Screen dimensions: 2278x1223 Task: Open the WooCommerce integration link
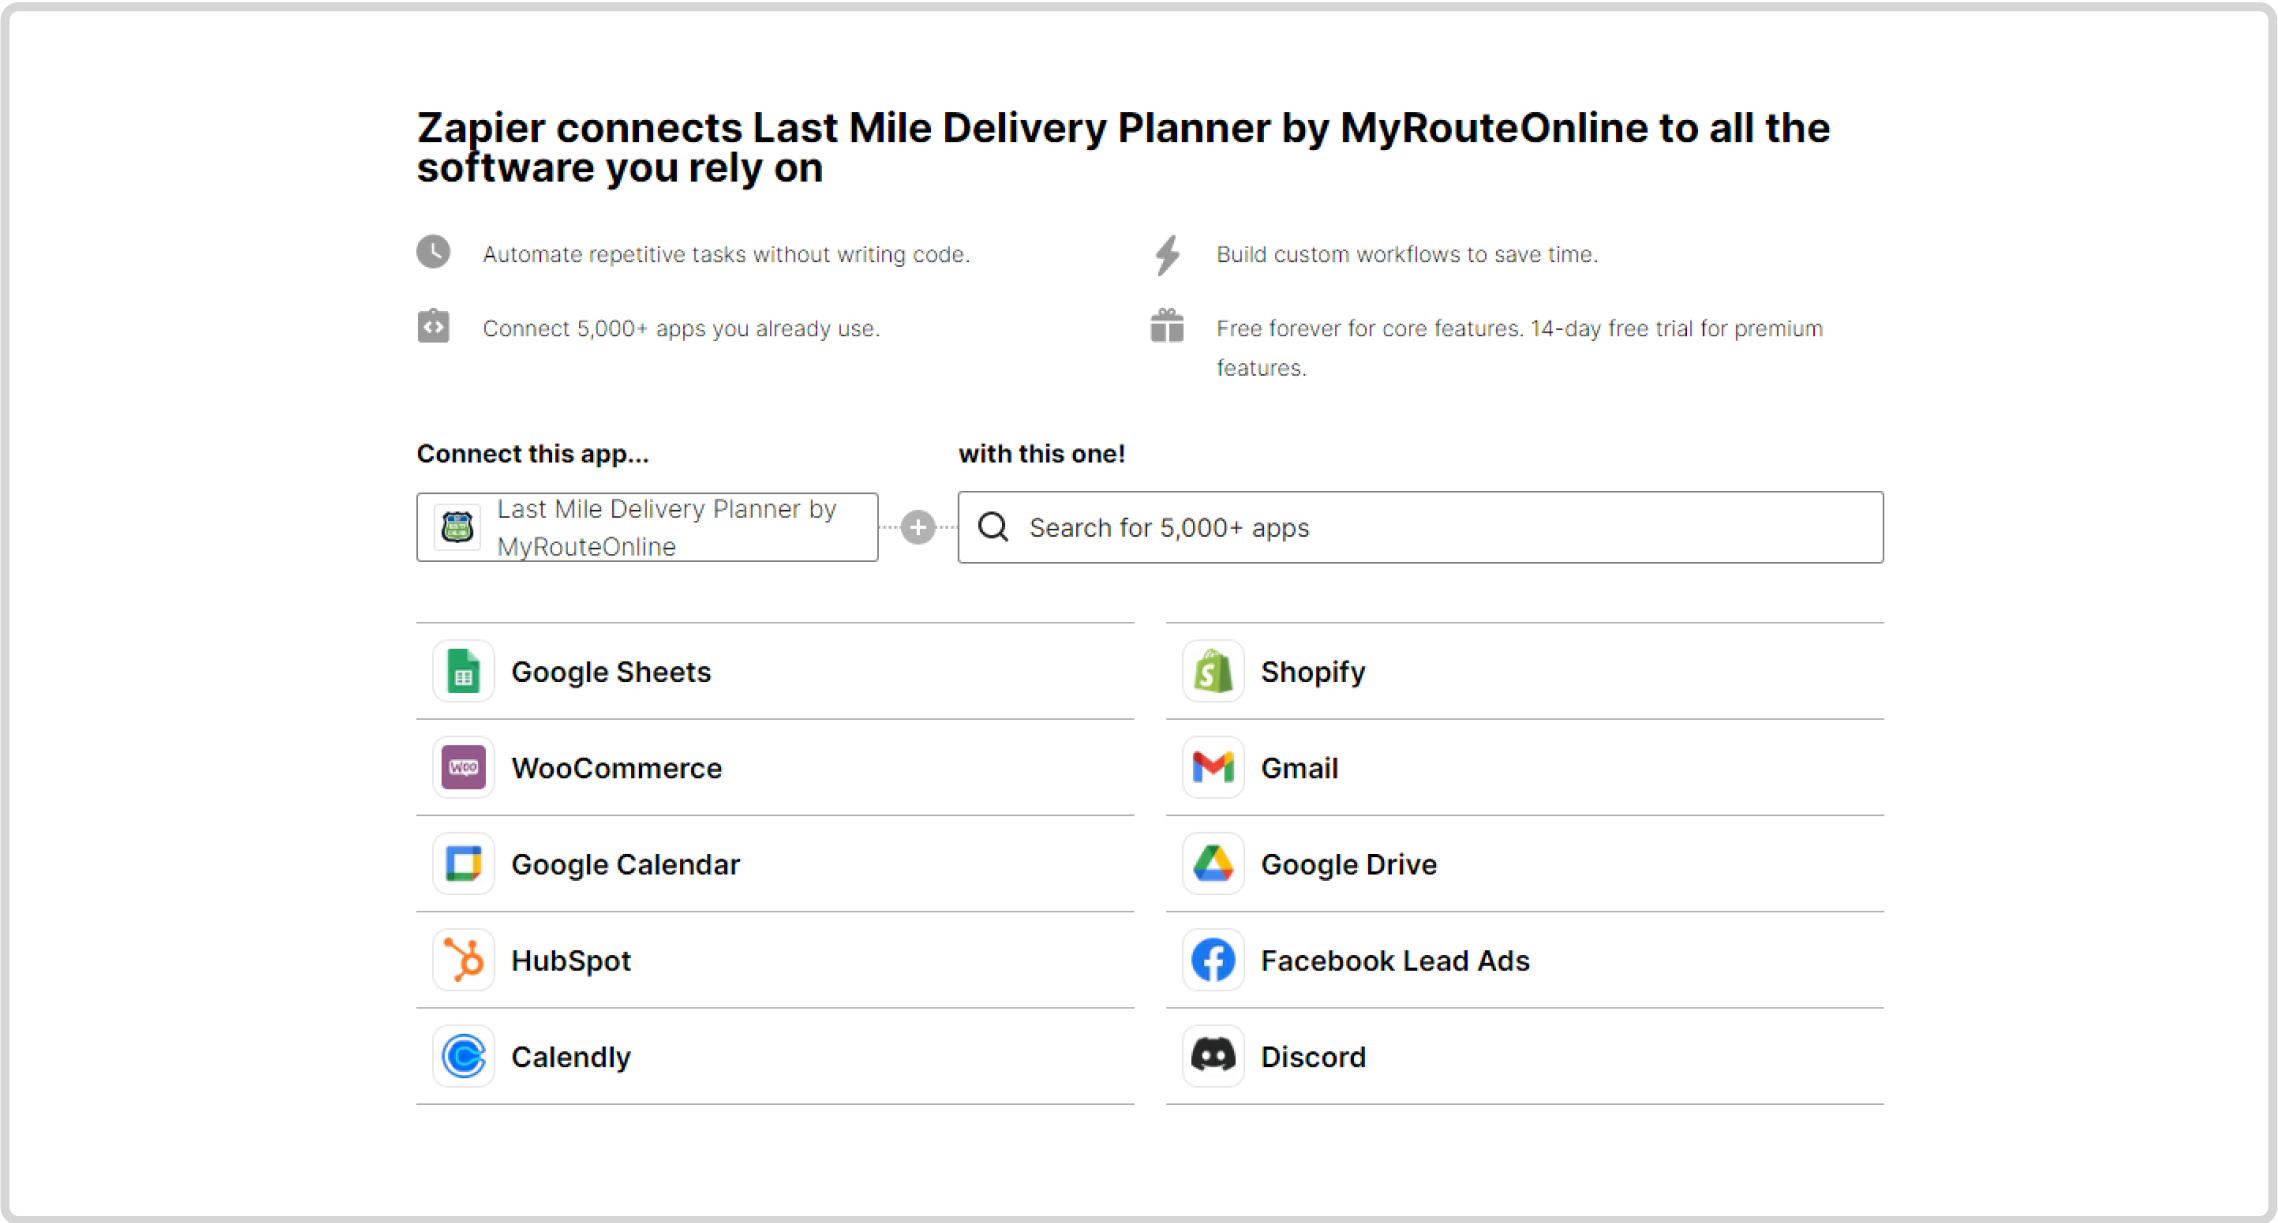point(775,767)
